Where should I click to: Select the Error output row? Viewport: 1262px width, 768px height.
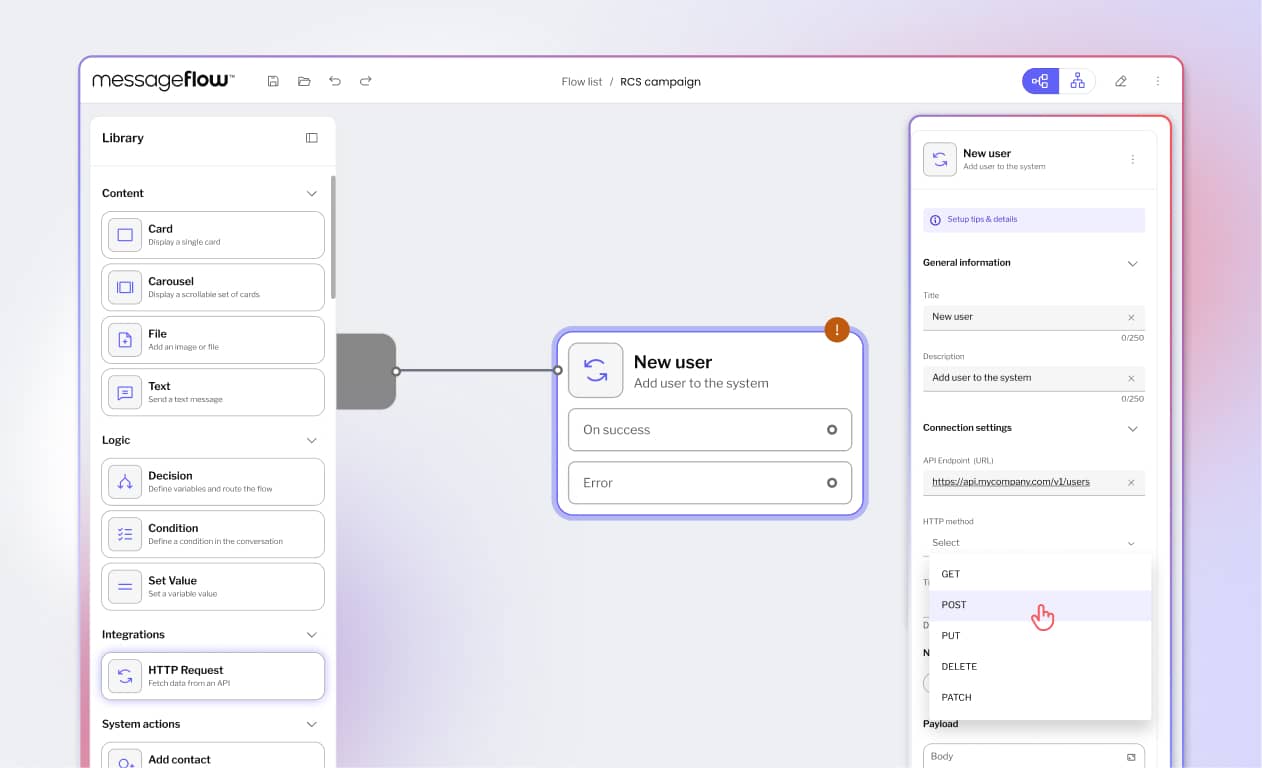pos(710,483)
